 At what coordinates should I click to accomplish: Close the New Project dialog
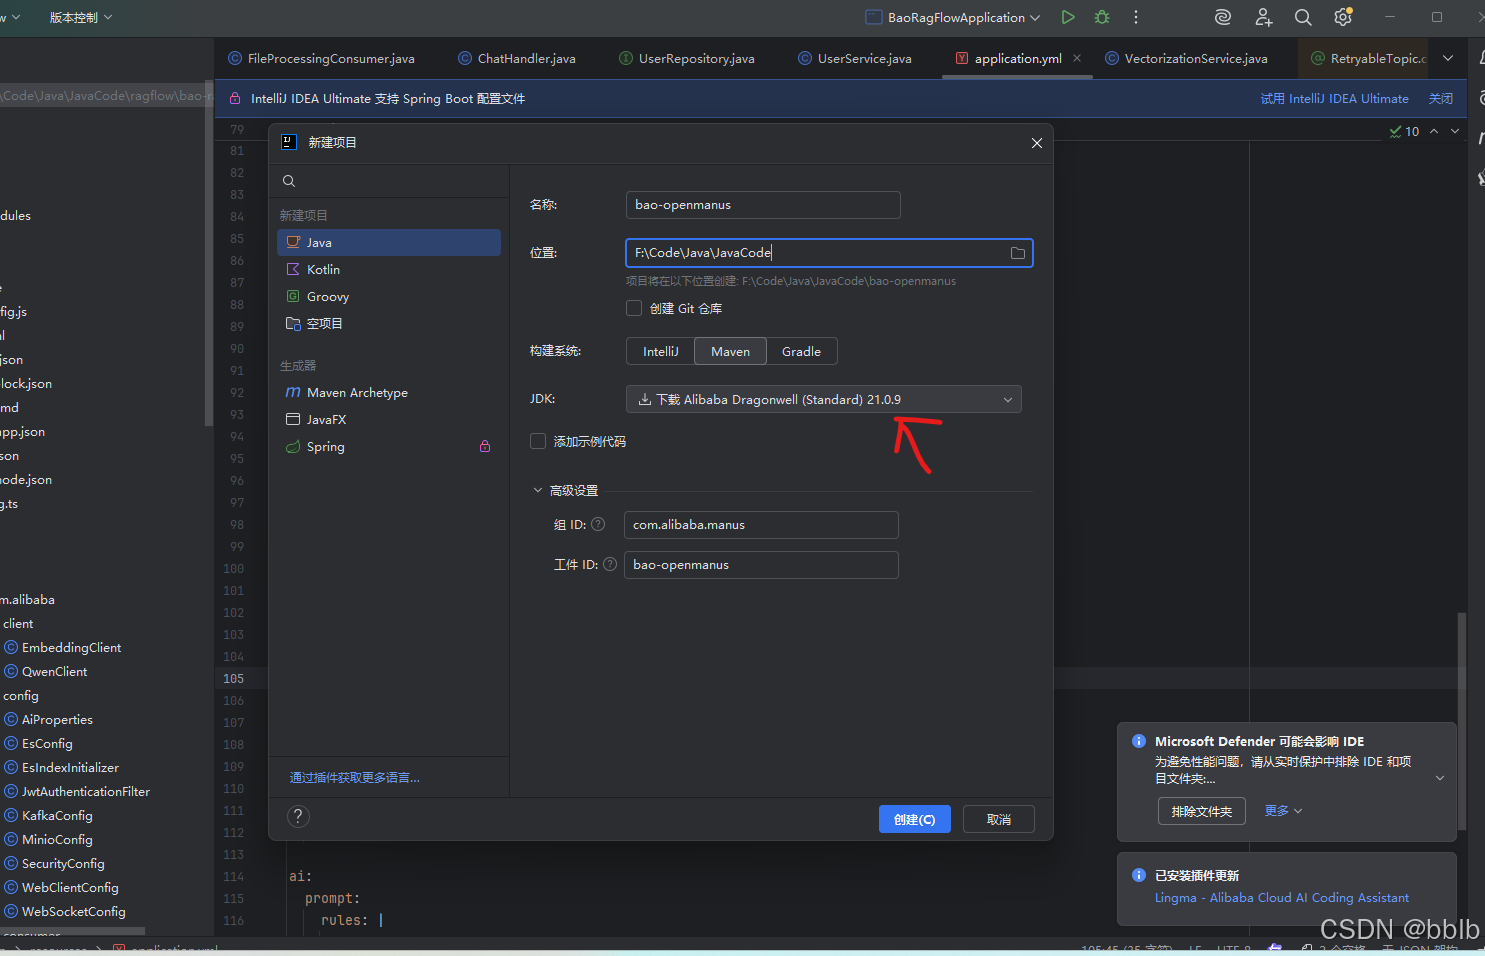click(x=1037, y=143)
